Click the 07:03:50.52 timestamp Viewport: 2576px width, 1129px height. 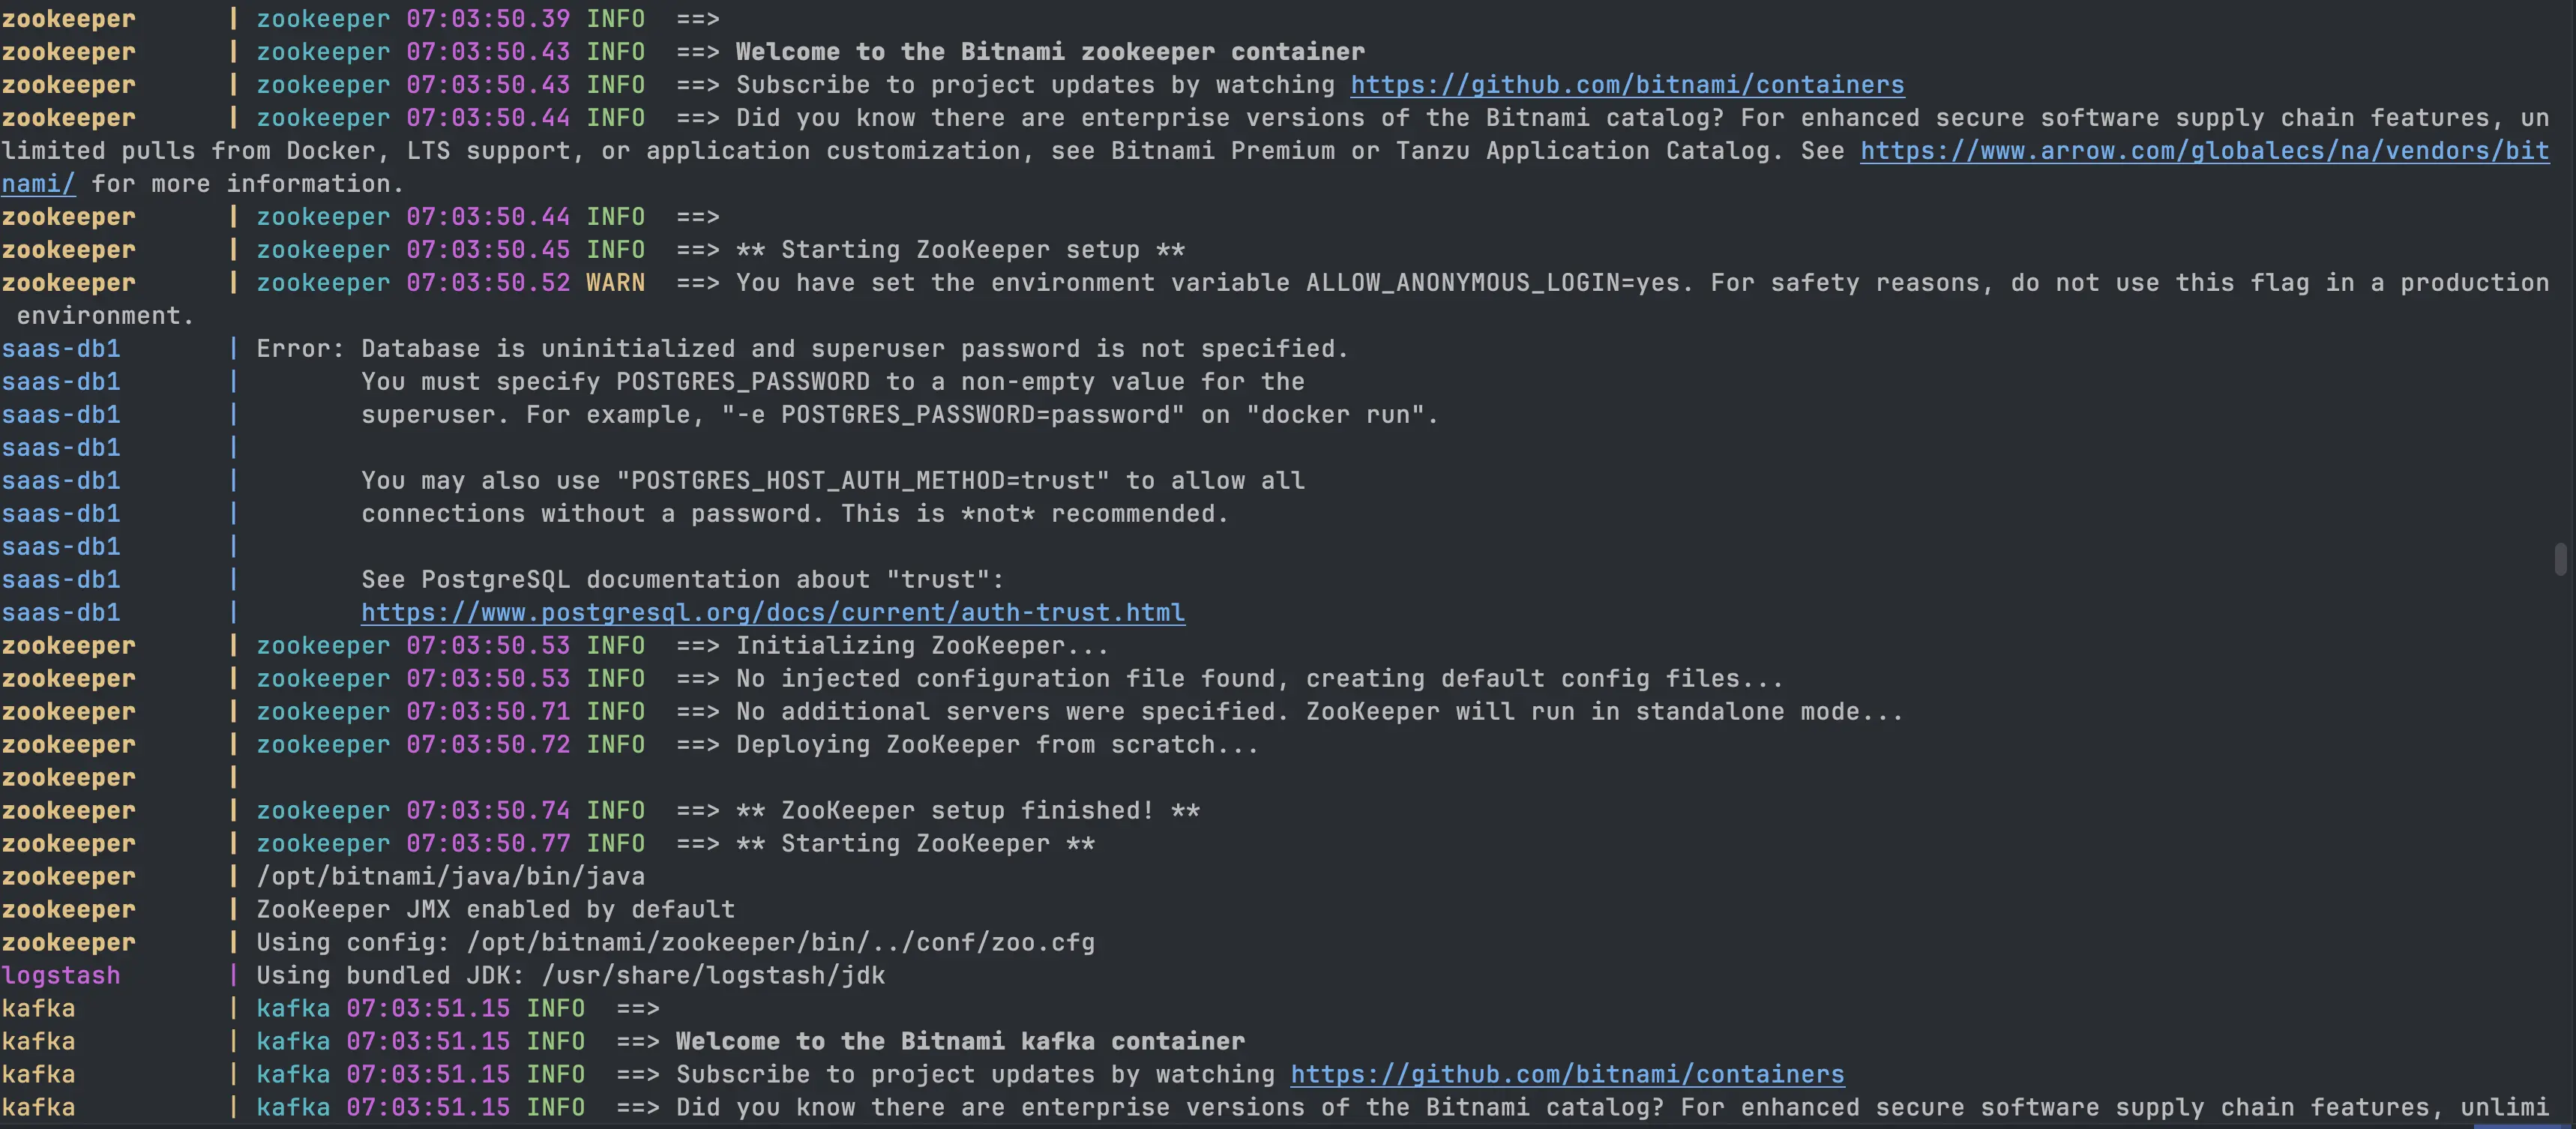pos(488,283)
